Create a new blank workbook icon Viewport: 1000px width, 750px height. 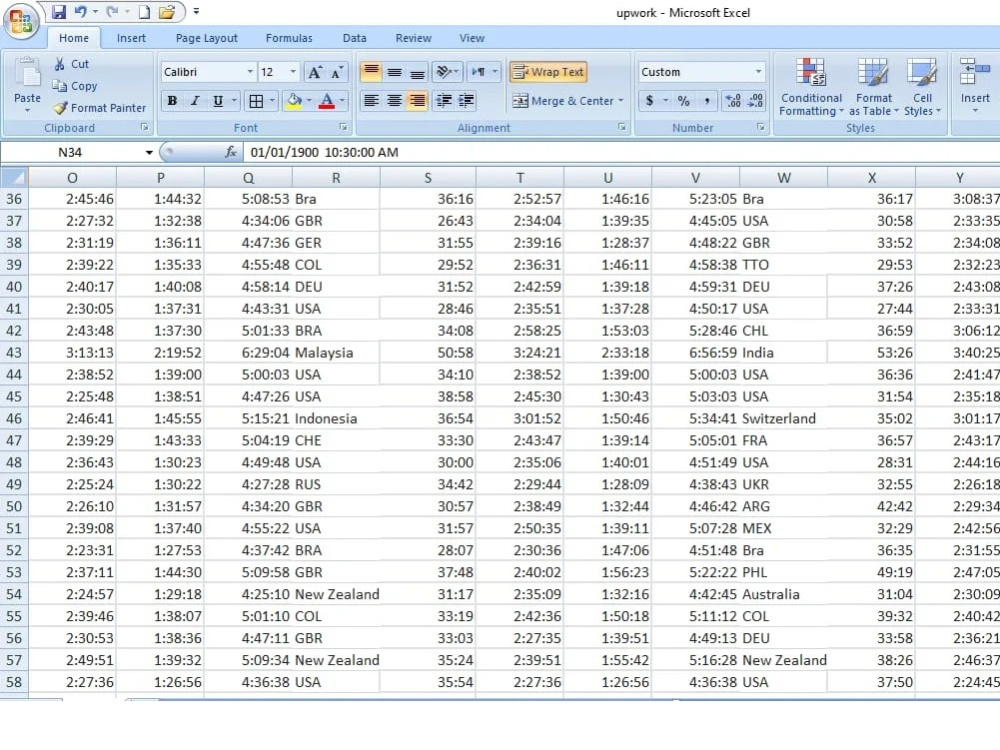pyautogui.click(x=144, y=11)
